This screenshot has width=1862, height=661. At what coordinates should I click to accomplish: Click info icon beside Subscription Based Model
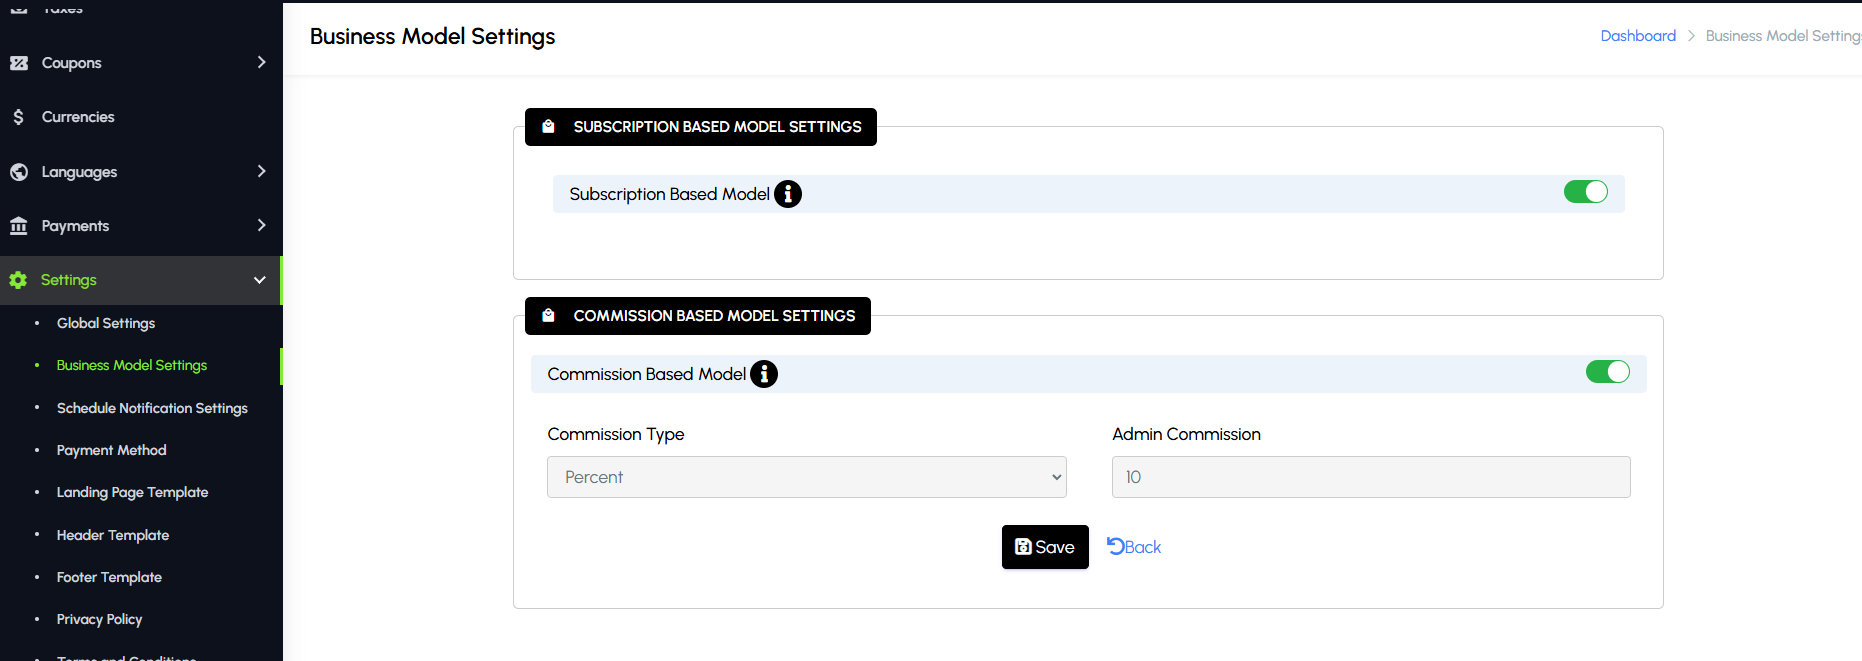[x=788, y=194]
